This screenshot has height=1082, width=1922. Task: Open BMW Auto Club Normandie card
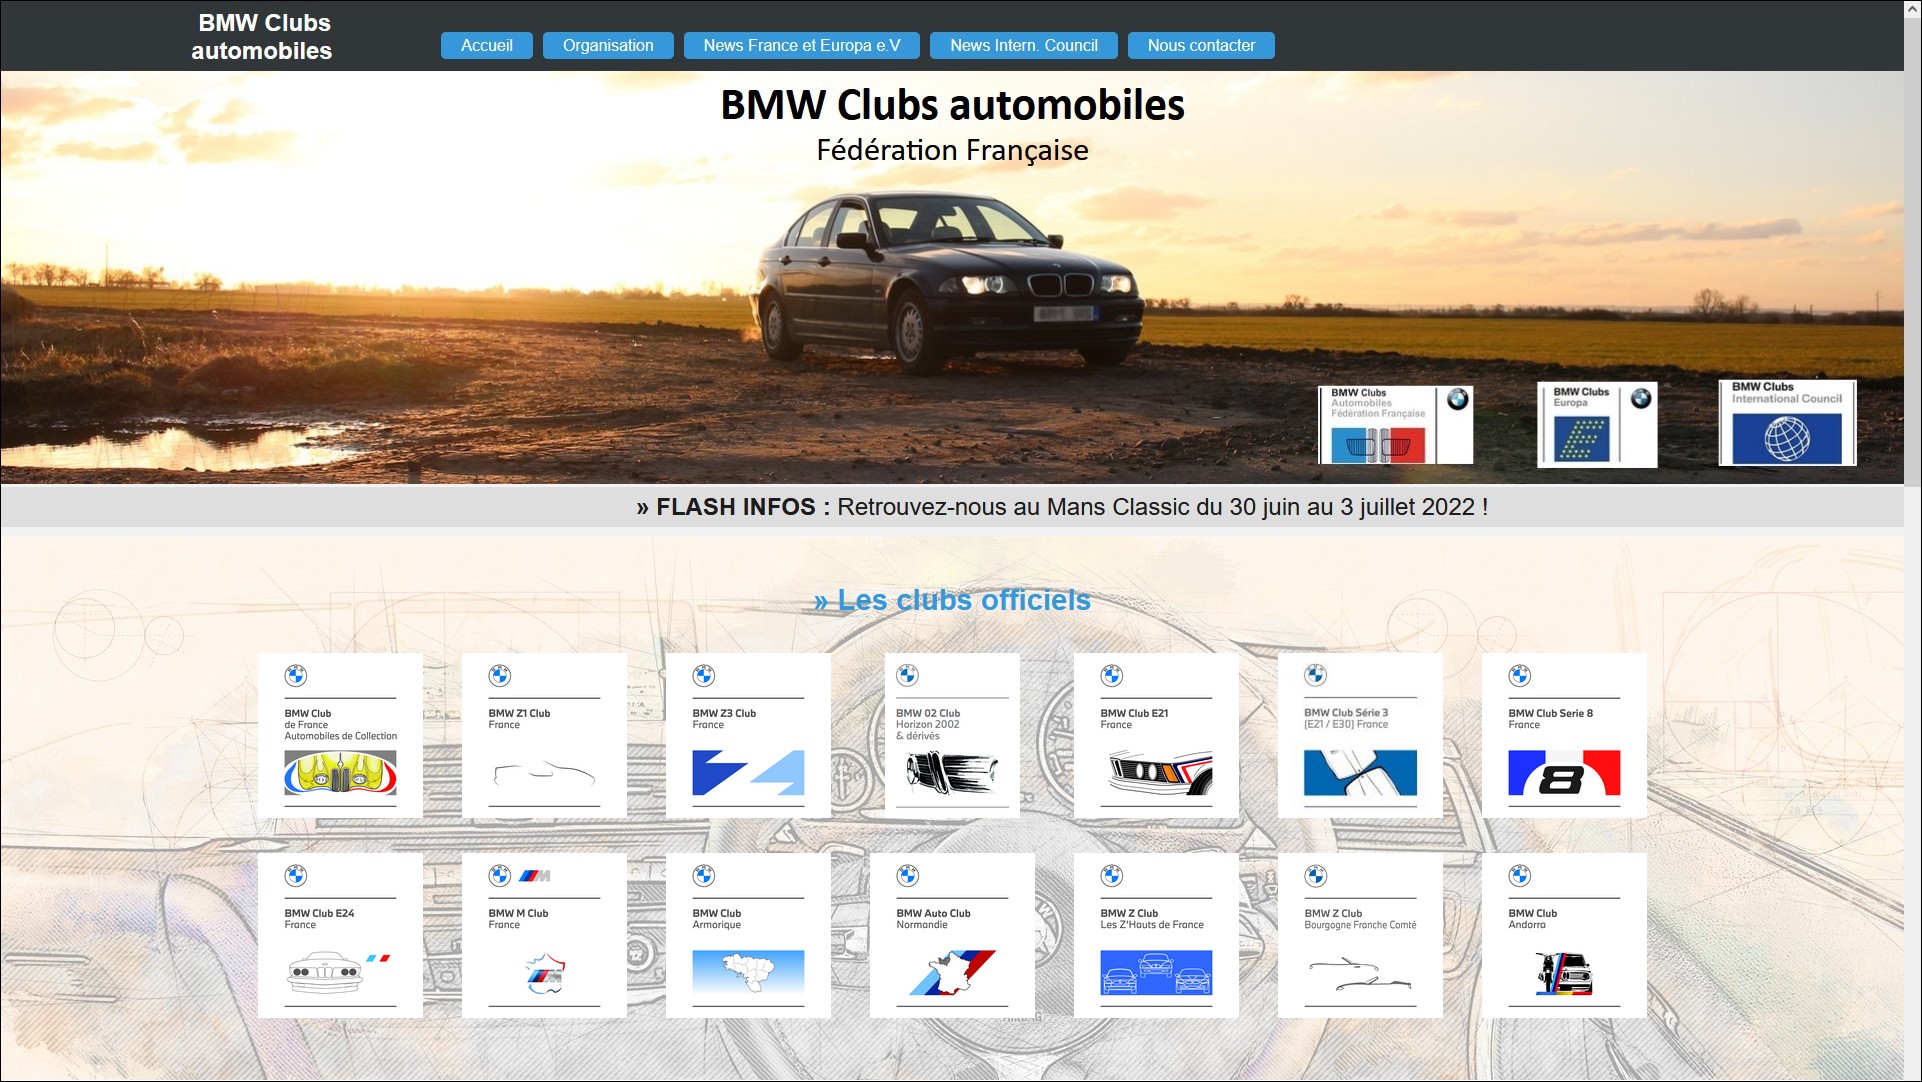click(x=952, y=935)
